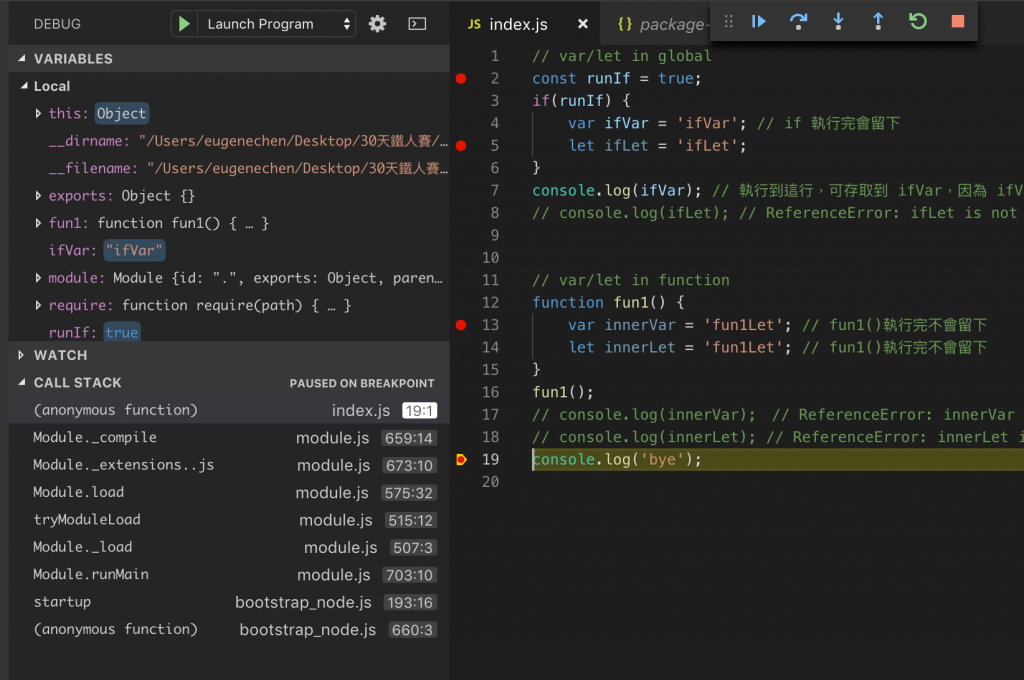Click the Step Out arrow icon
Screen dimensions: 1024x680
coord(878,21)
